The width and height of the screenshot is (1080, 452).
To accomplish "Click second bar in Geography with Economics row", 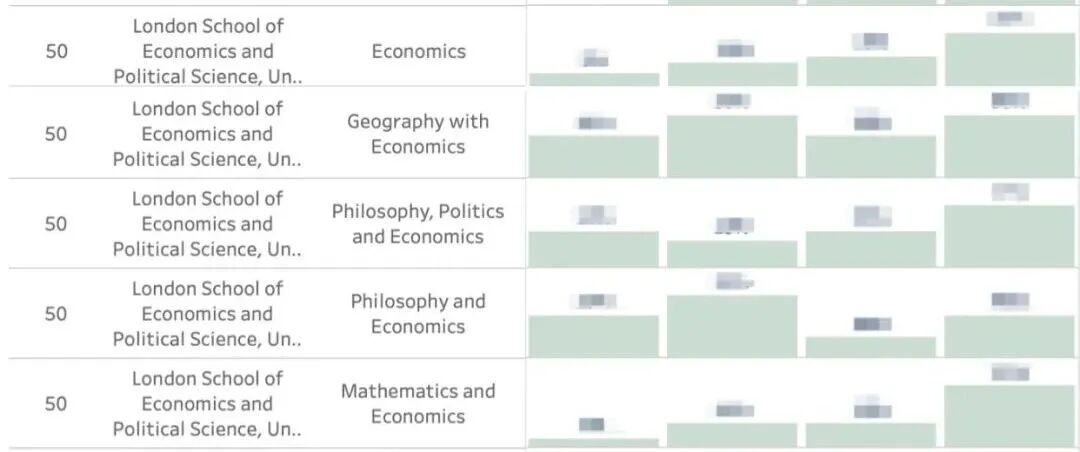I will point(732,146).
